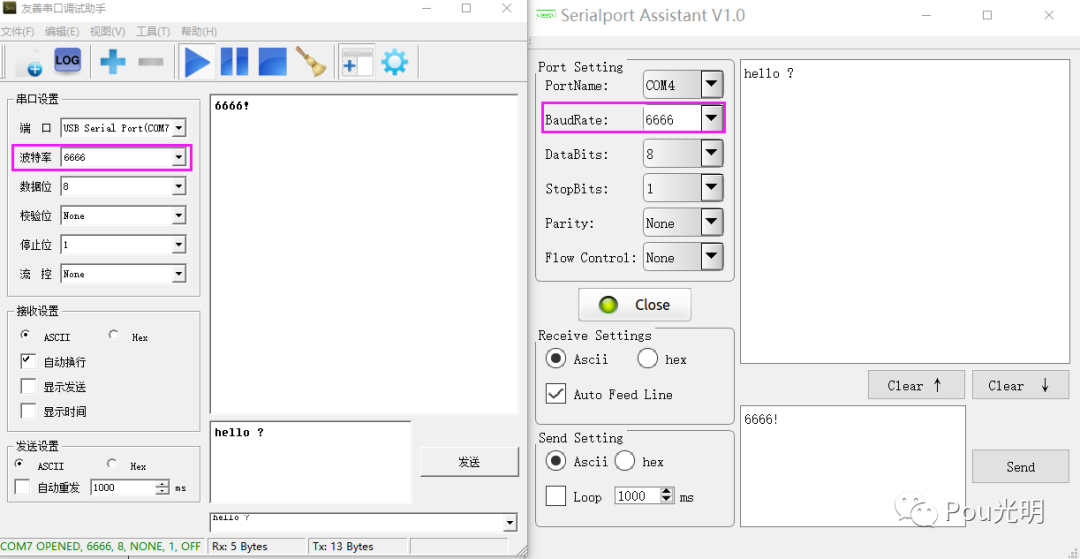Click the add window panel icon

[x=357, y=62]
